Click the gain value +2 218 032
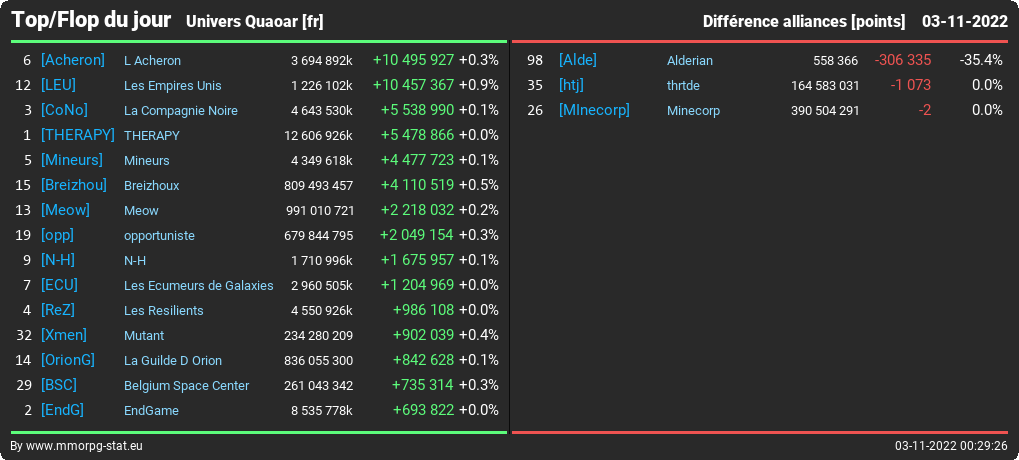The image size is (1019, 460). (x=417, y=211)
